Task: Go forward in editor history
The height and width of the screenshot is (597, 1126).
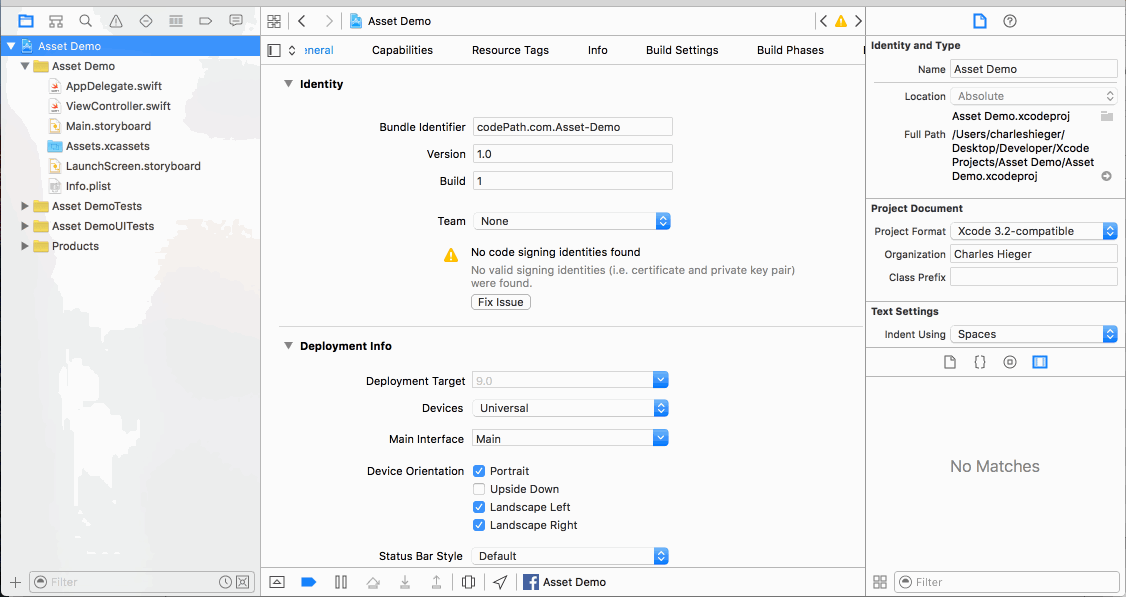Action: point(329,21)
